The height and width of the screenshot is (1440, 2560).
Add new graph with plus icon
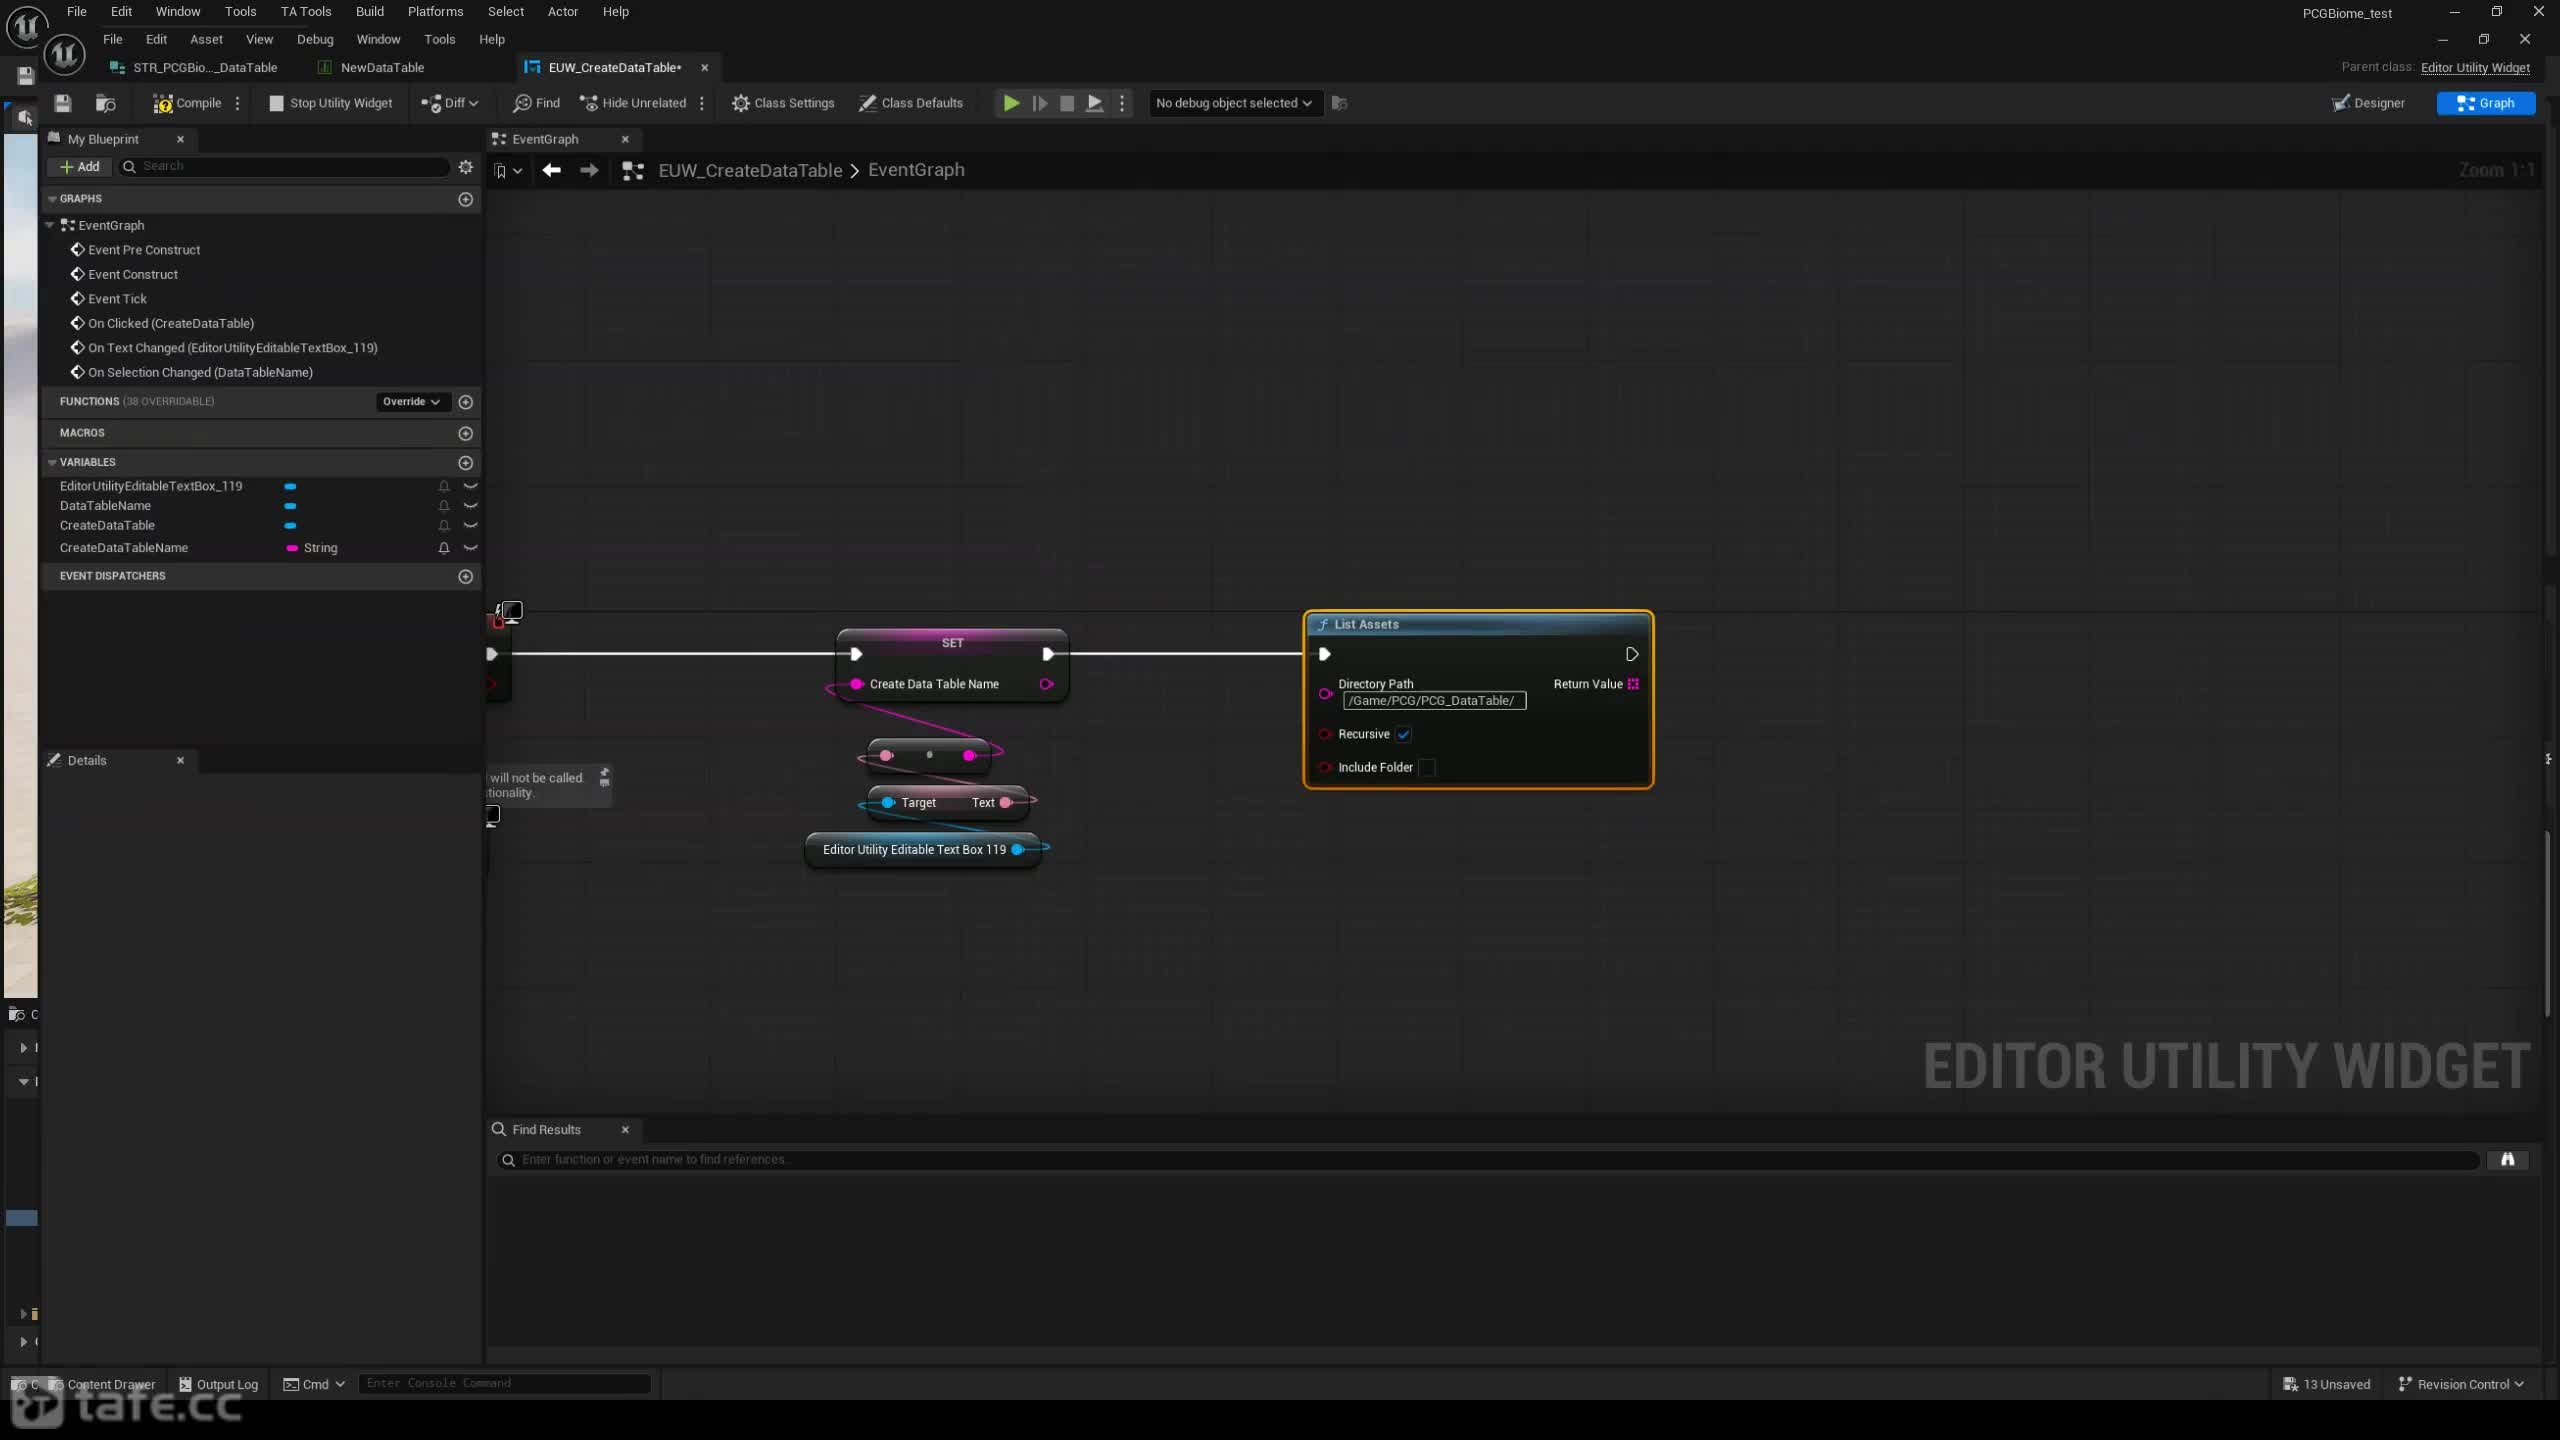click(465, 199)
